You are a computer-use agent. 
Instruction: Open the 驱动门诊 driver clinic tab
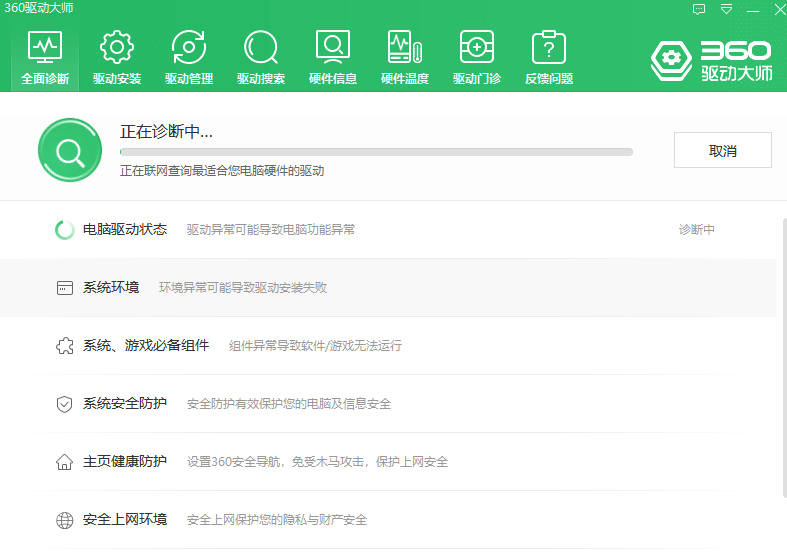tap(477, 58)
